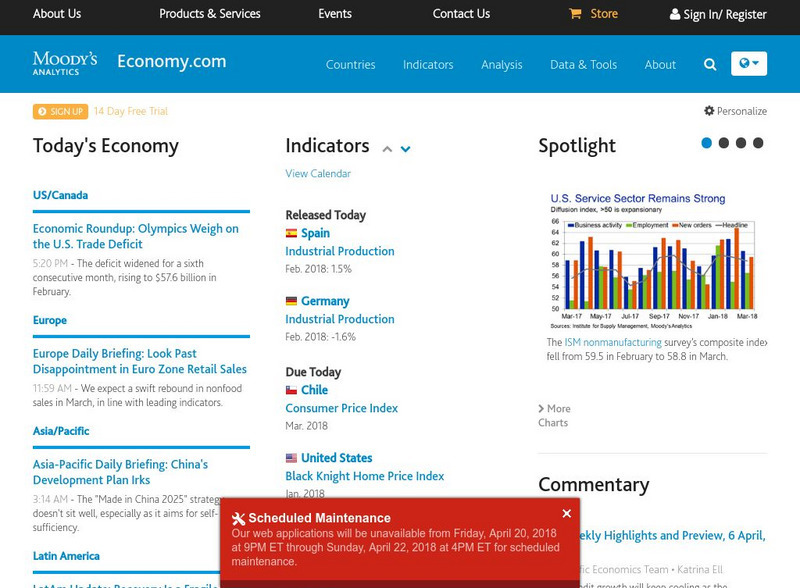Viewport: 800px width, 588px height.
Task: Click Economy.com site title
Action: (x=171, y=61)
